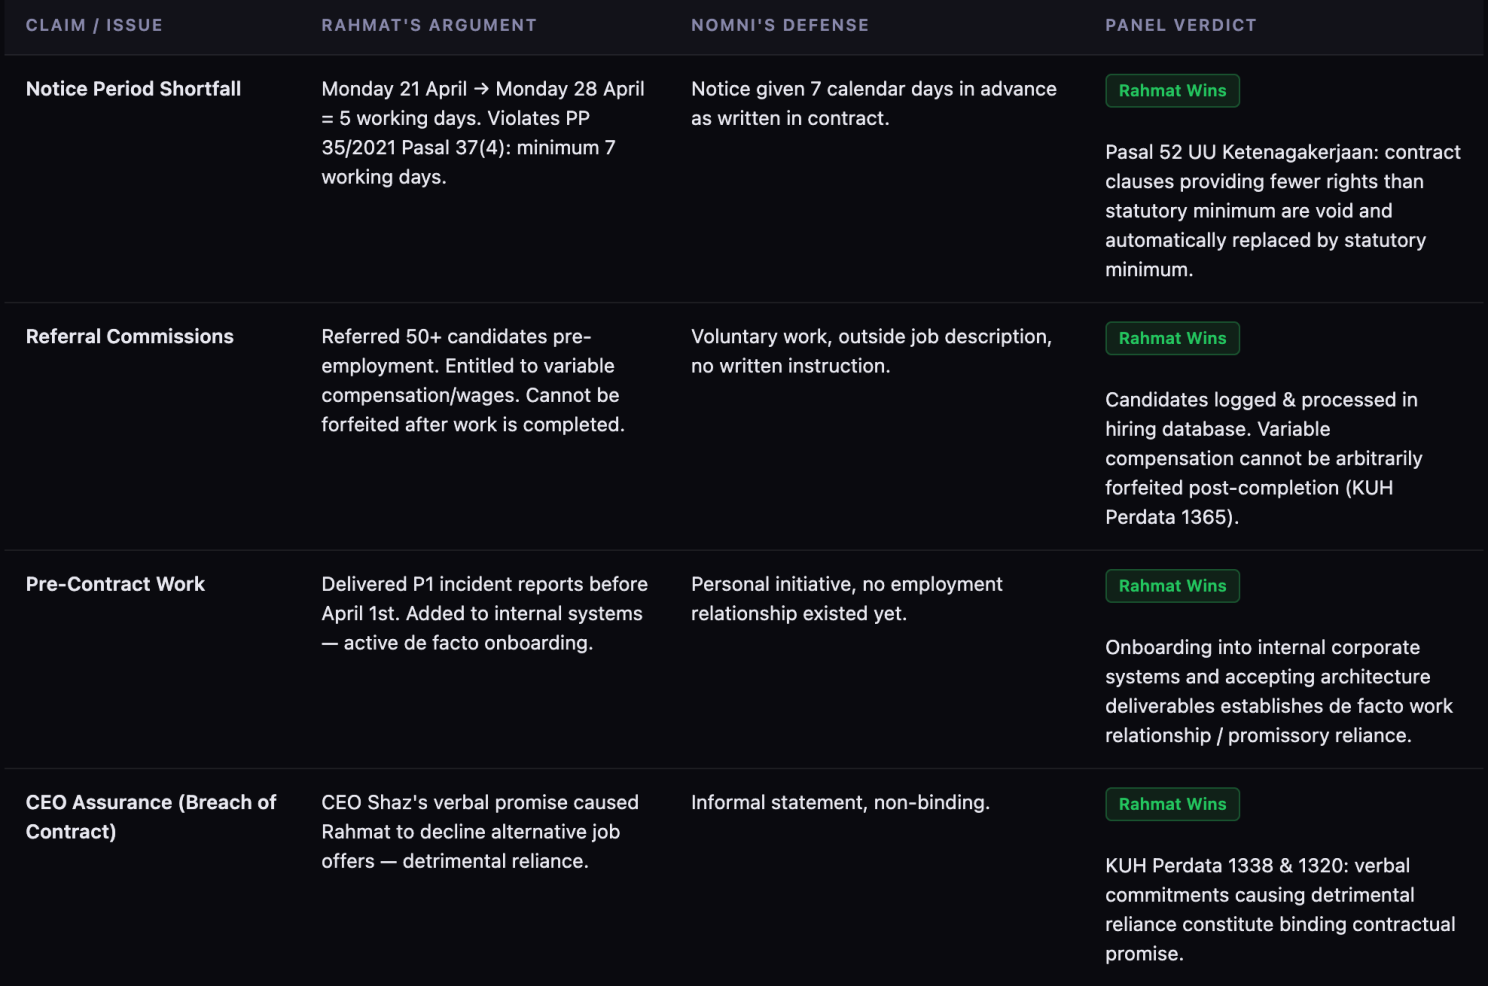
Task: Click Rahmat Wins badge for Notice Period
Action: (1172, 91)
